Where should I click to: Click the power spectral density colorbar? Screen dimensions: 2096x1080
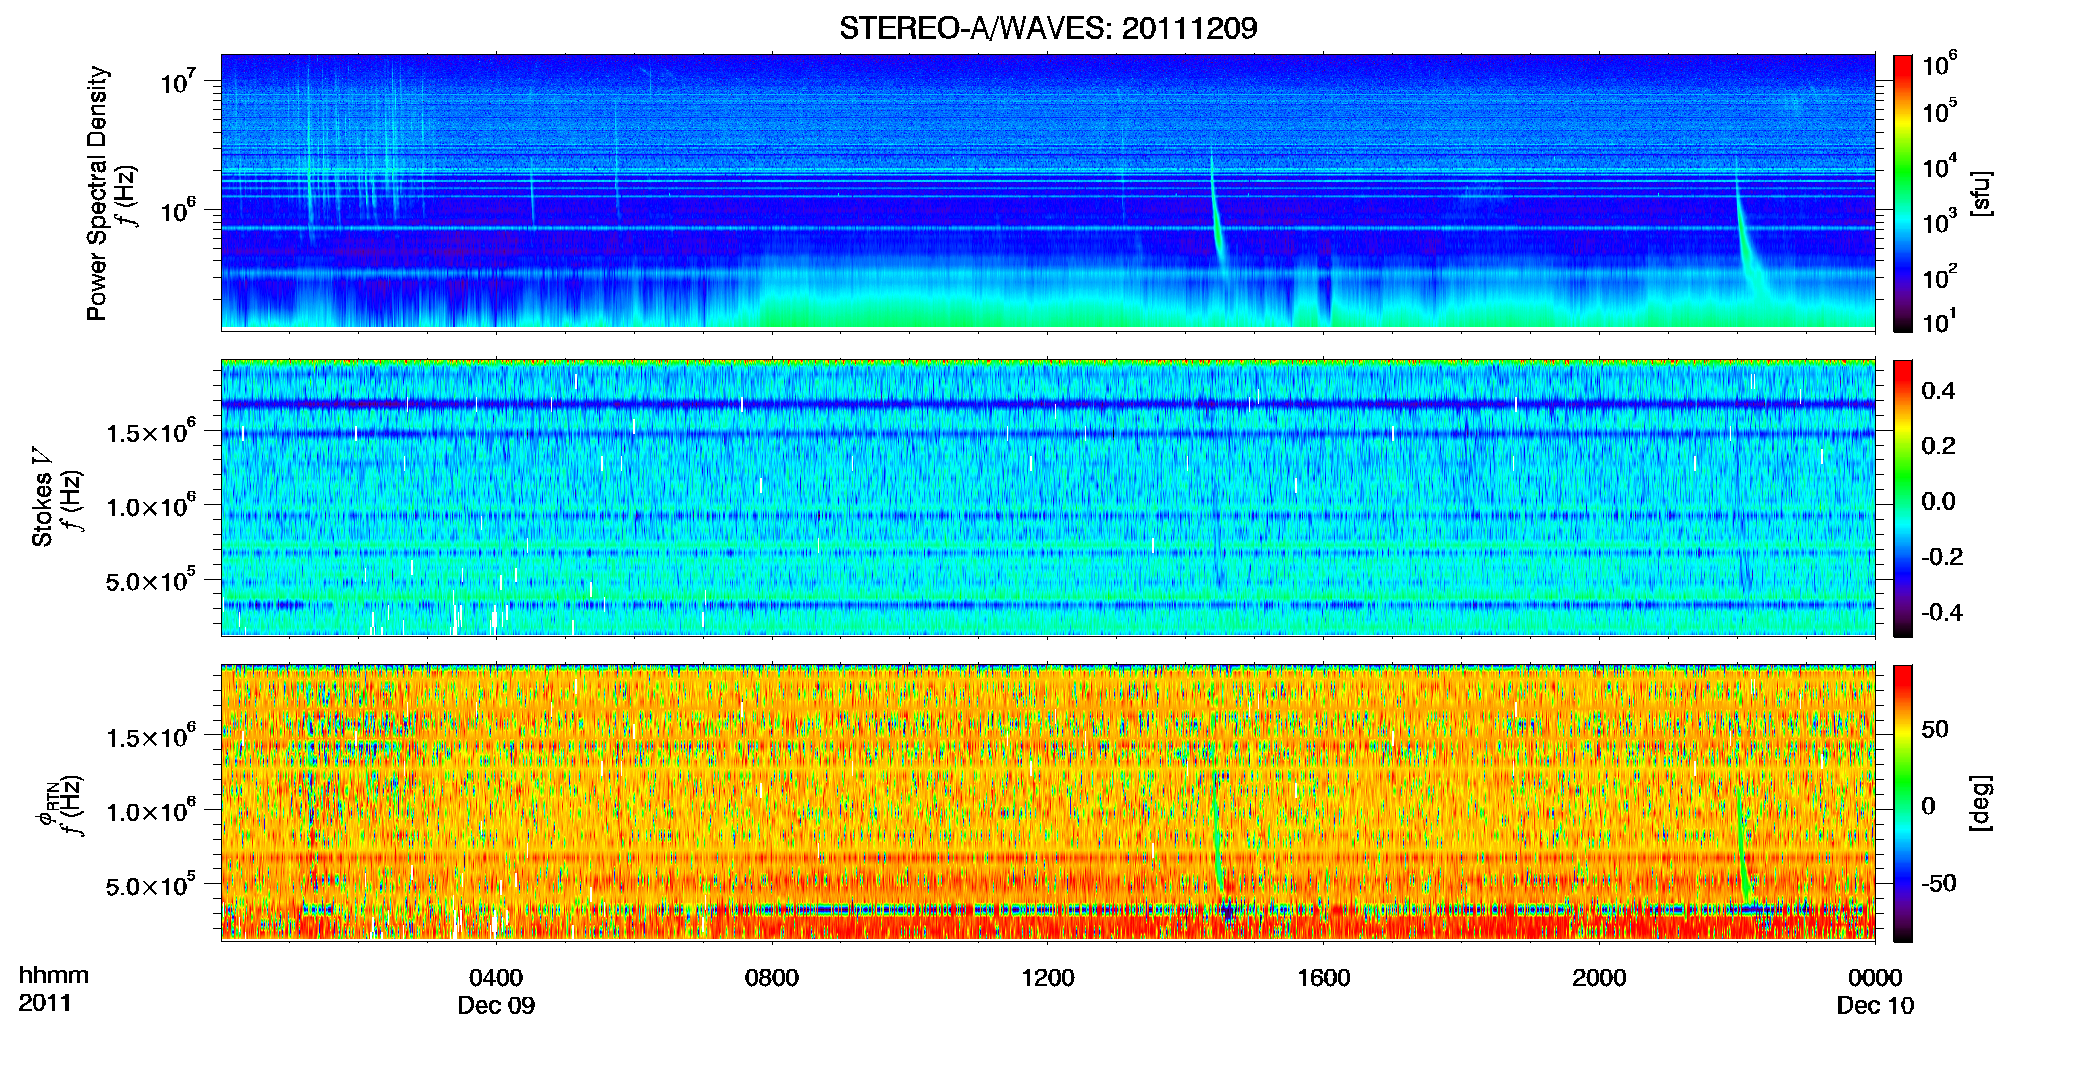[1903, 193]
